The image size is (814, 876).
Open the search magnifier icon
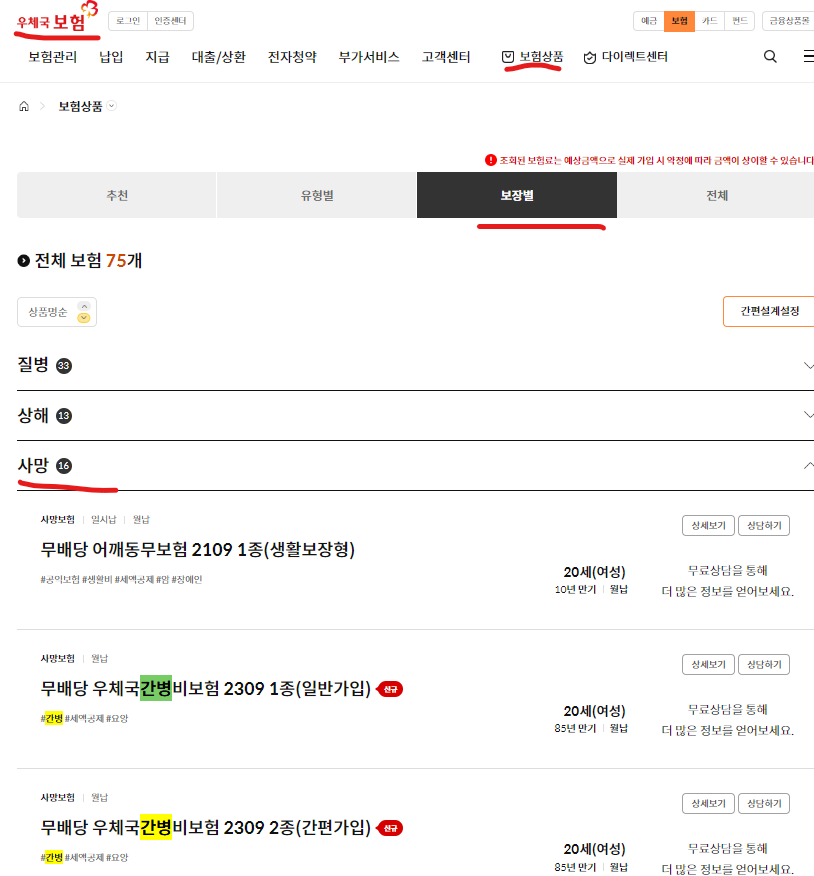769,57
